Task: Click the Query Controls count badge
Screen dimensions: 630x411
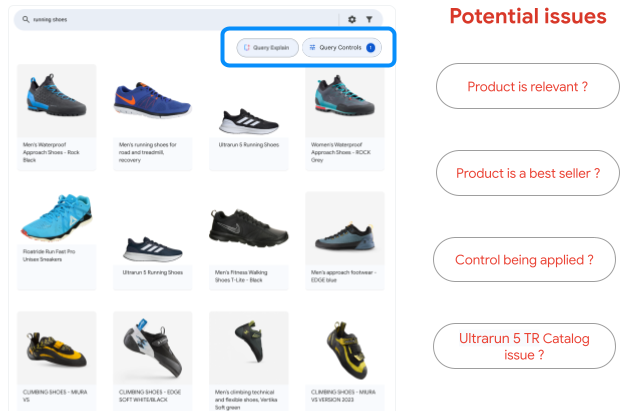Action: [x=370, y=48]
